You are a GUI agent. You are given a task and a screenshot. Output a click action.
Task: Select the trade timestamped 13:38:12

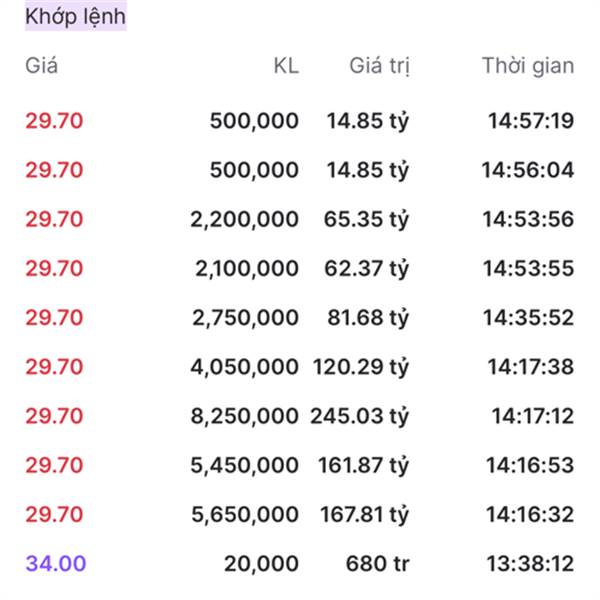click(x=530, y=563)
